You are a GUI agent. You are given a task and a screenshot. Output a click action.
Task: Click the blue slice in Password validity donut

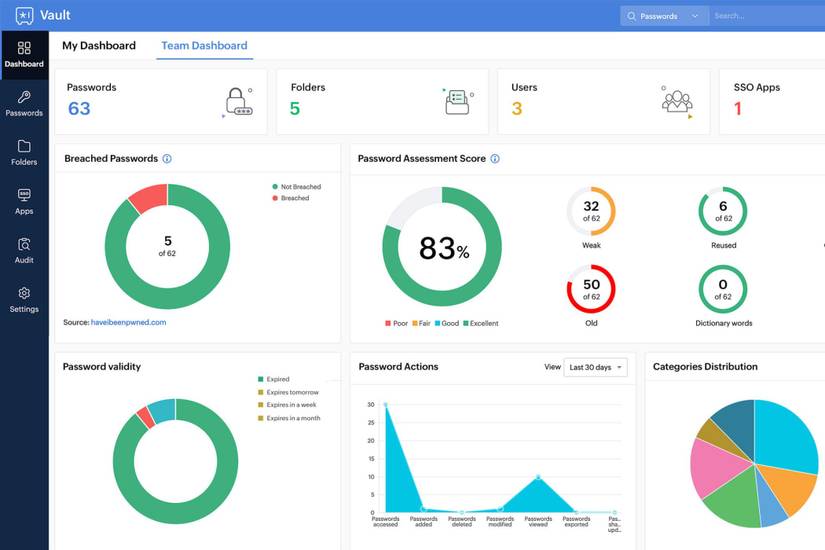[x=162, y=411]
